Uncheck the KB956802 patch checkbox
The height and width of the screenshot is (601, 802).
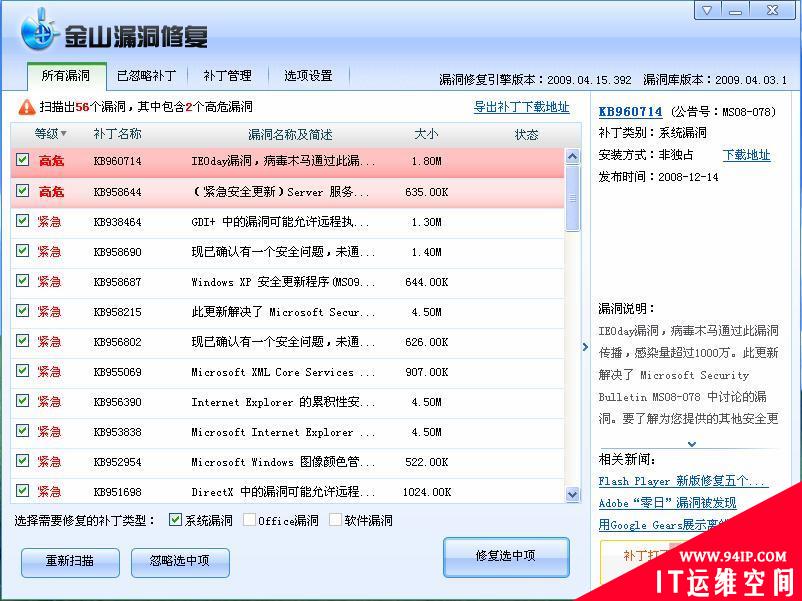point(23,341)
